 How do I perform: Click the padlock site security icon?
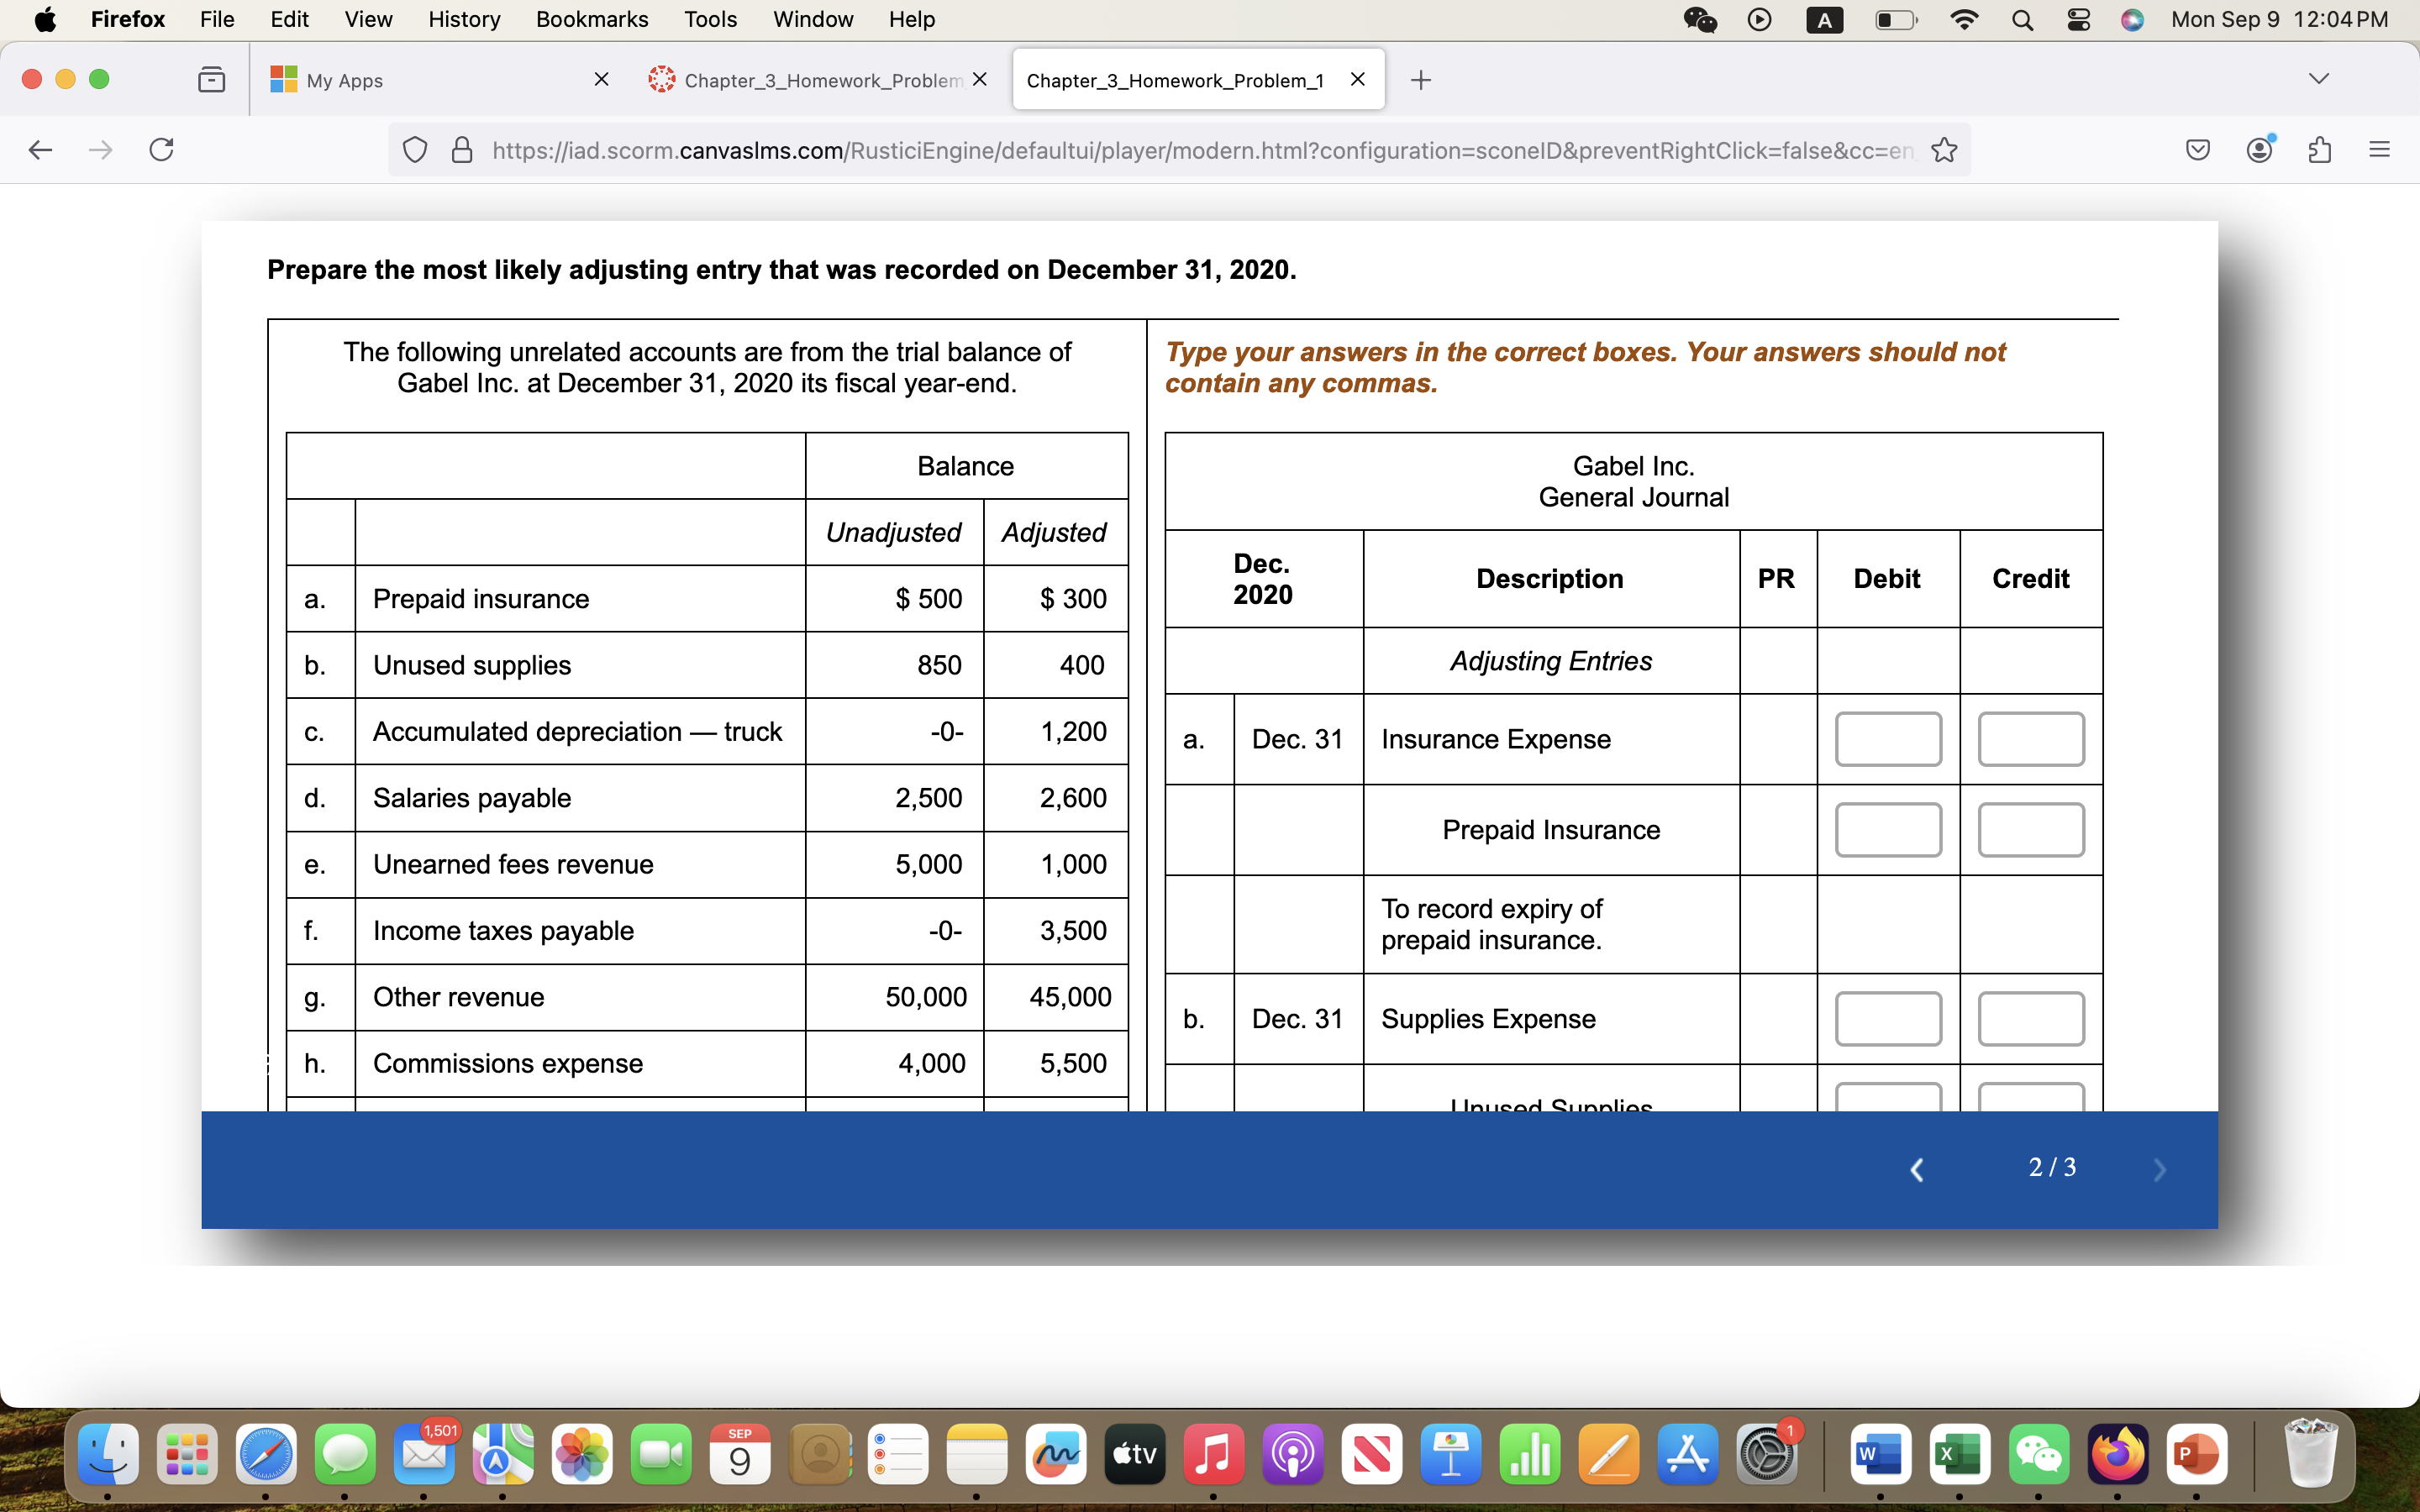462,150
